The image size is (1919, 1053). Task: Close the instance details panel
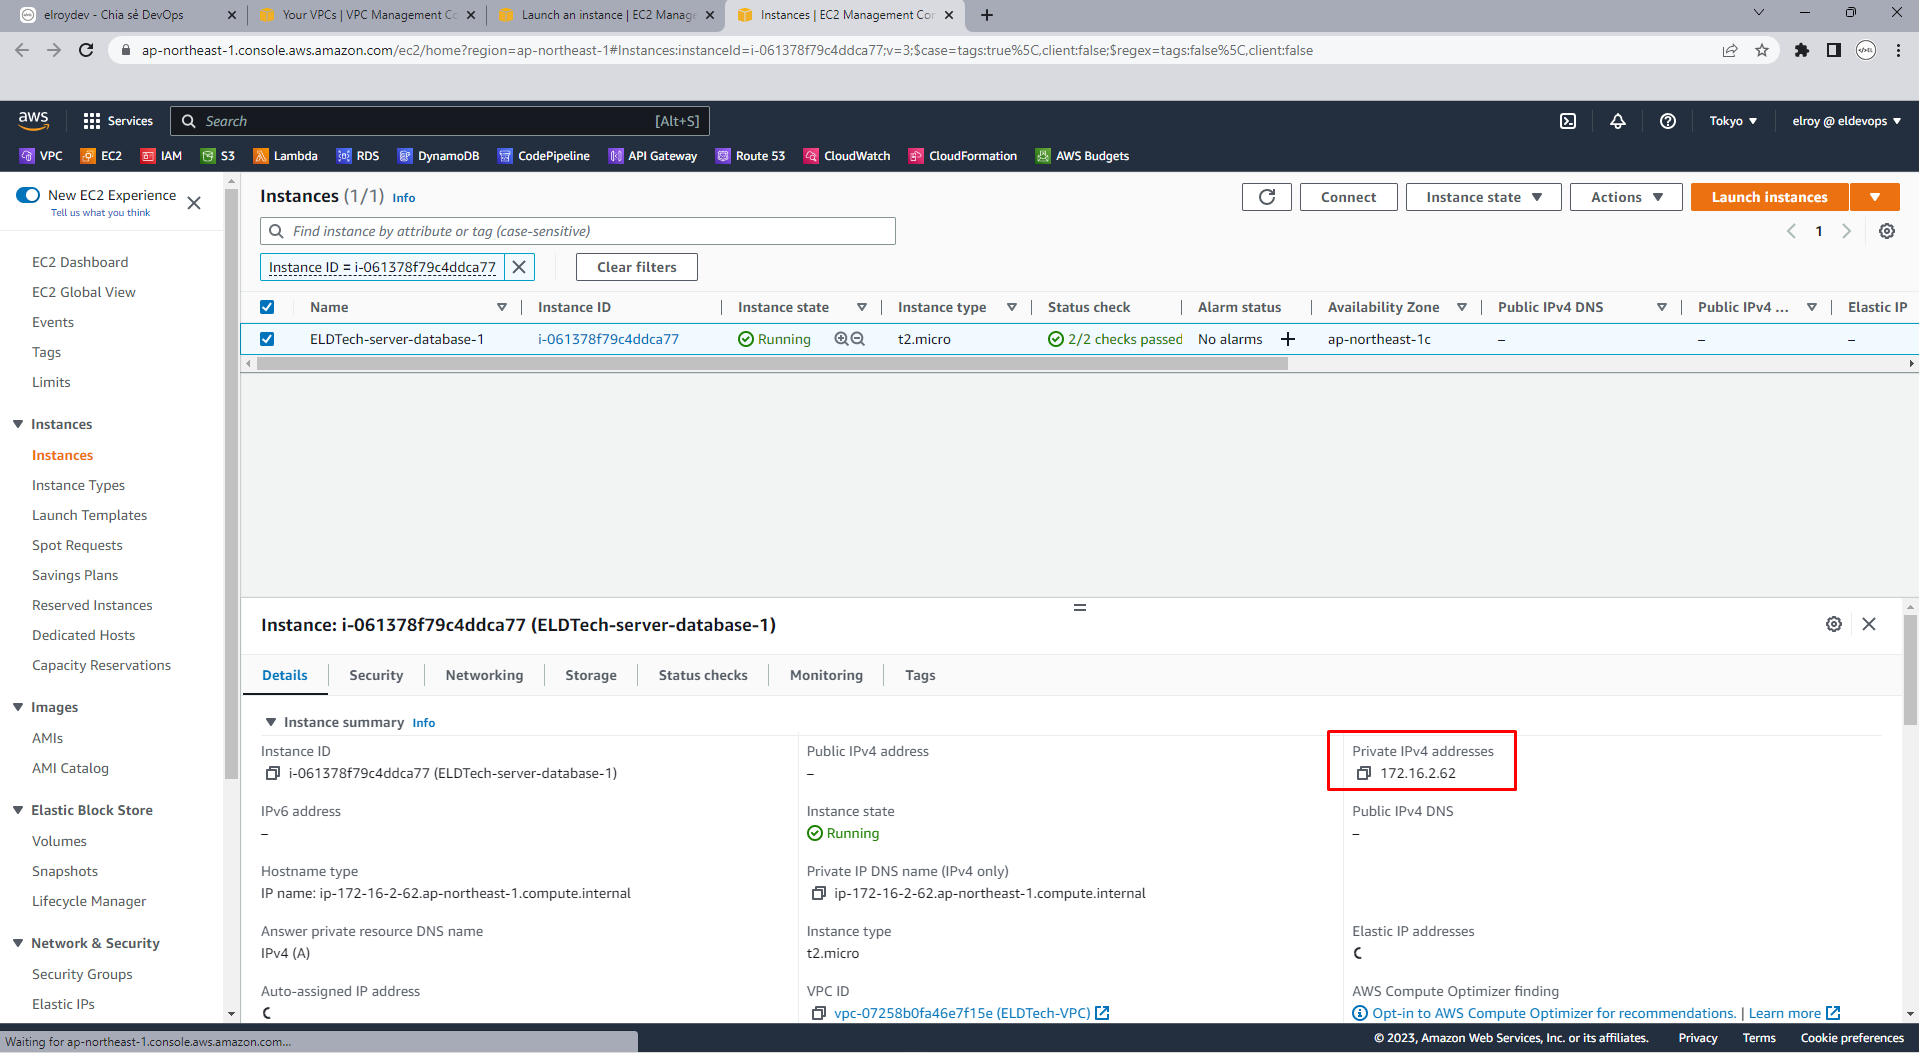tap(1869, 624)
